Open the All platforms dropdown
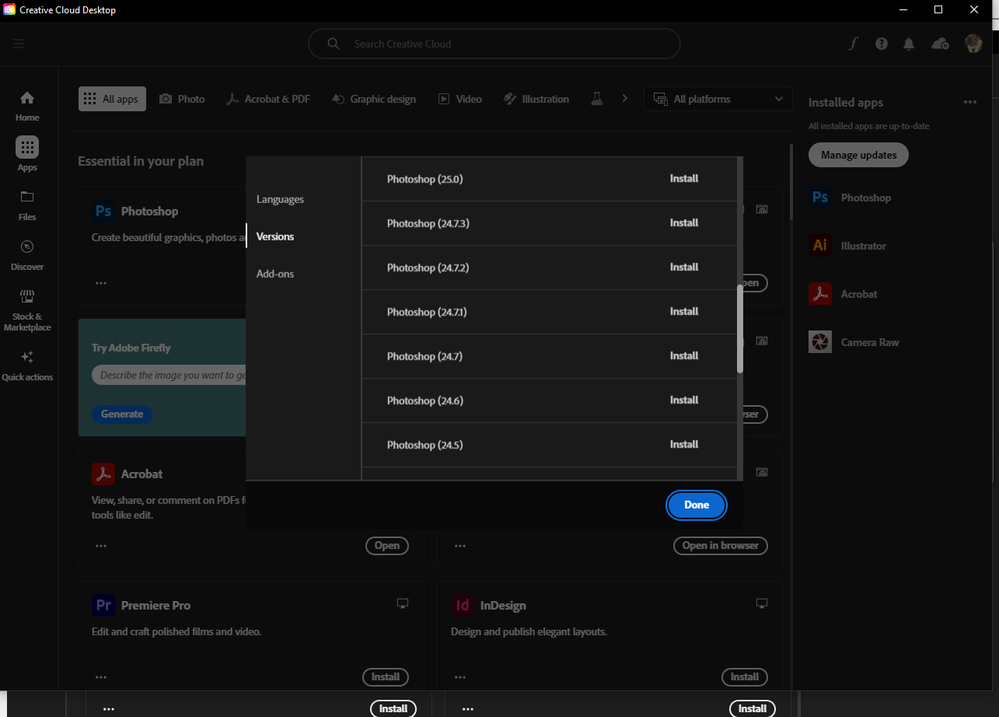Image resolution: width=999 pixels, height=717 pixels. point(717,99)
